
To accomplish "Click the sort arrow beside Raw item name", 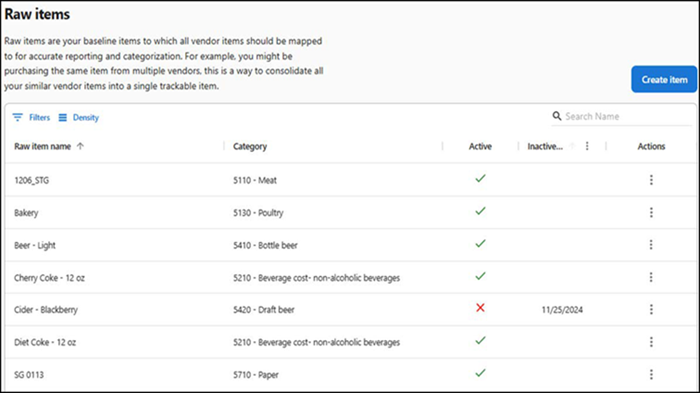I will 80,146.
